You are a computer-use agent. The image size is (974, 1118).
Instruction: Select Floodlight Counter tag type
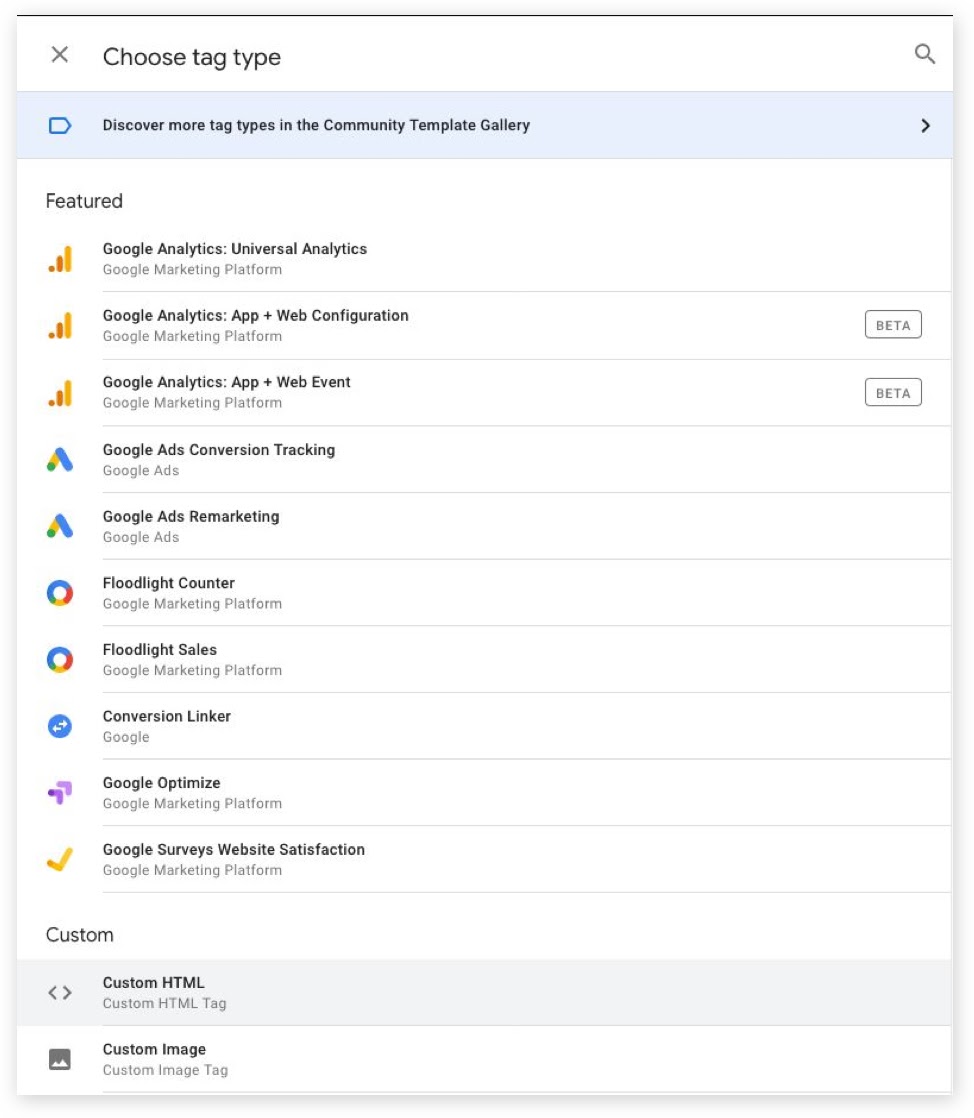tap(485, 593)
